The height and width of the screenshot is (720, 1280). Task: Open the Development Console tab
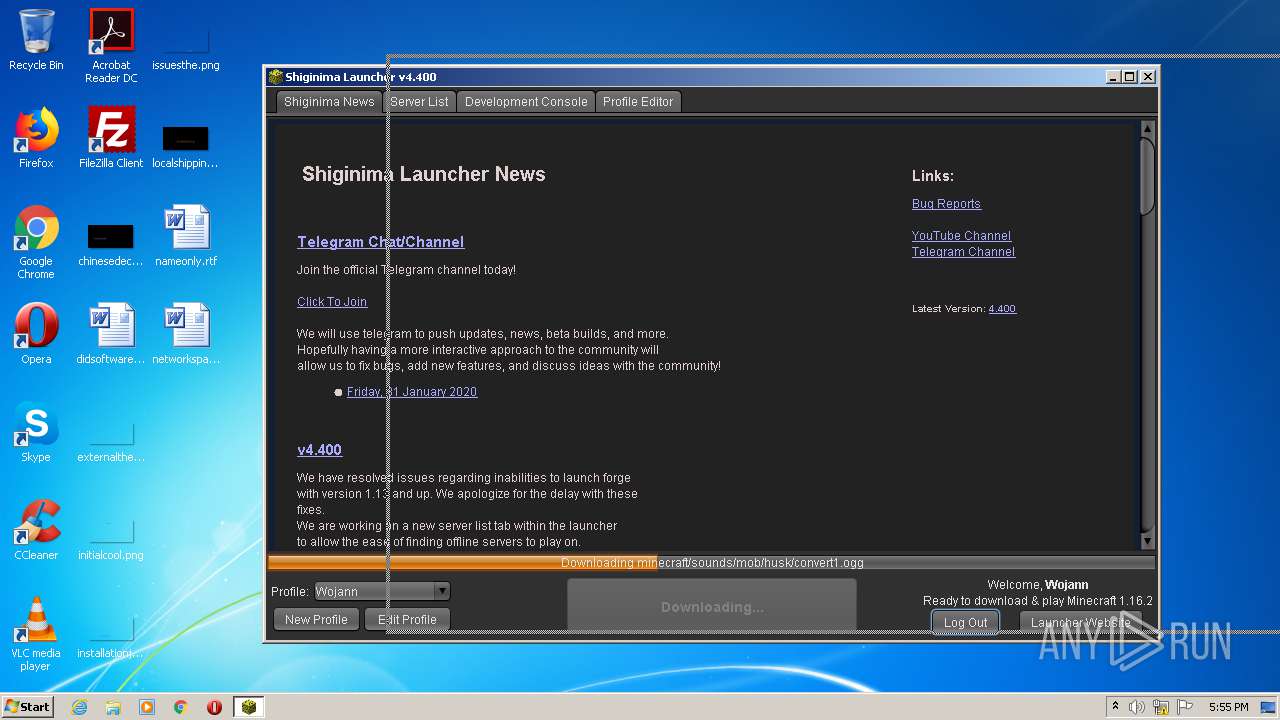click(526, 101)
